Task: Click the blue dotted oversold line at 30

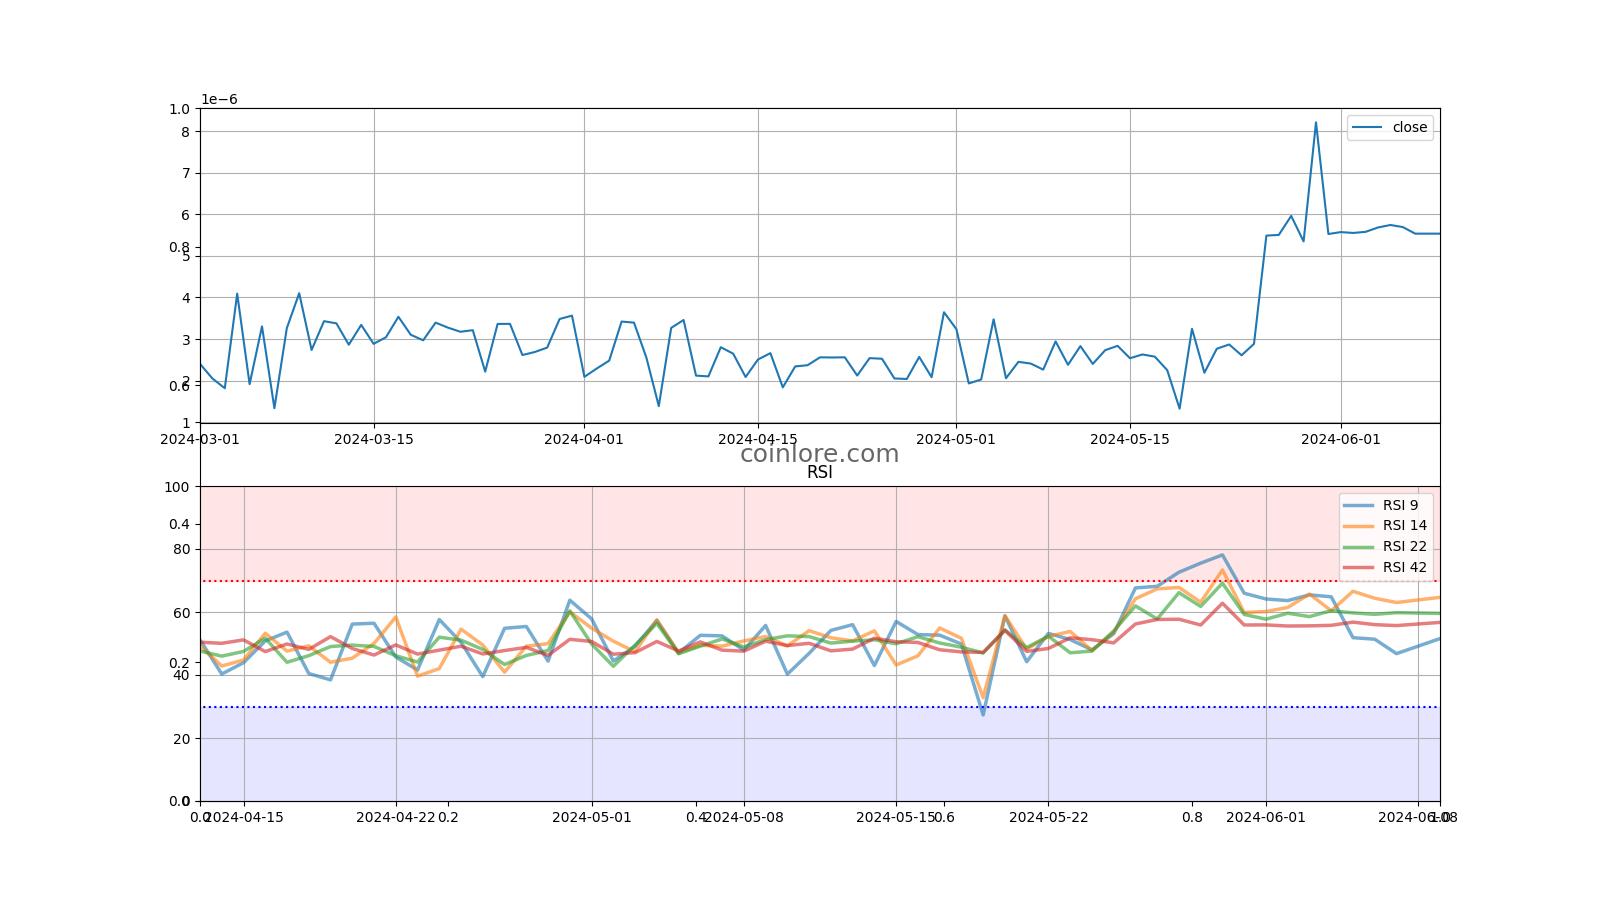Action: click(820, 707)
